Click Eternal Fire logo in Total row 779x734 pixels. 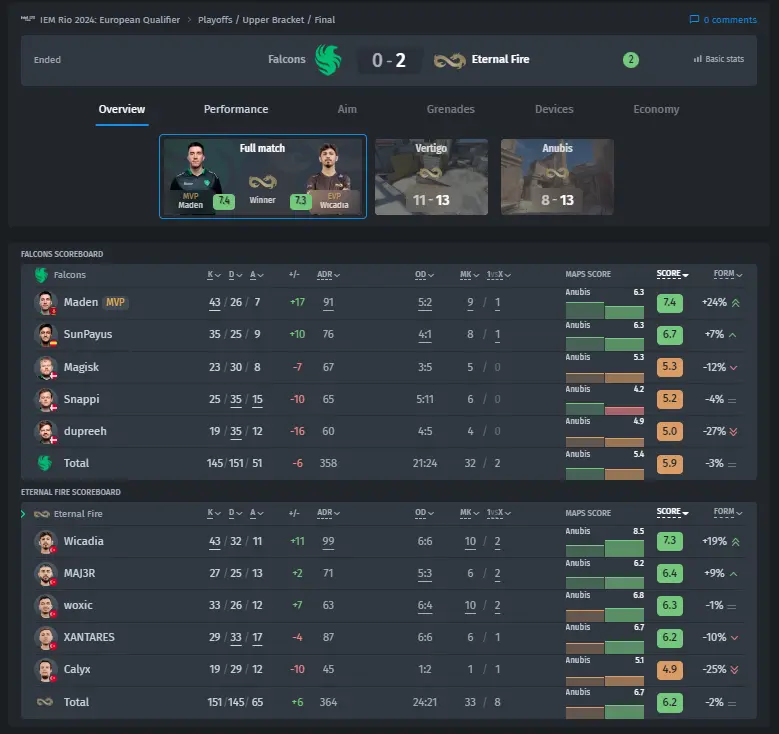45,702
